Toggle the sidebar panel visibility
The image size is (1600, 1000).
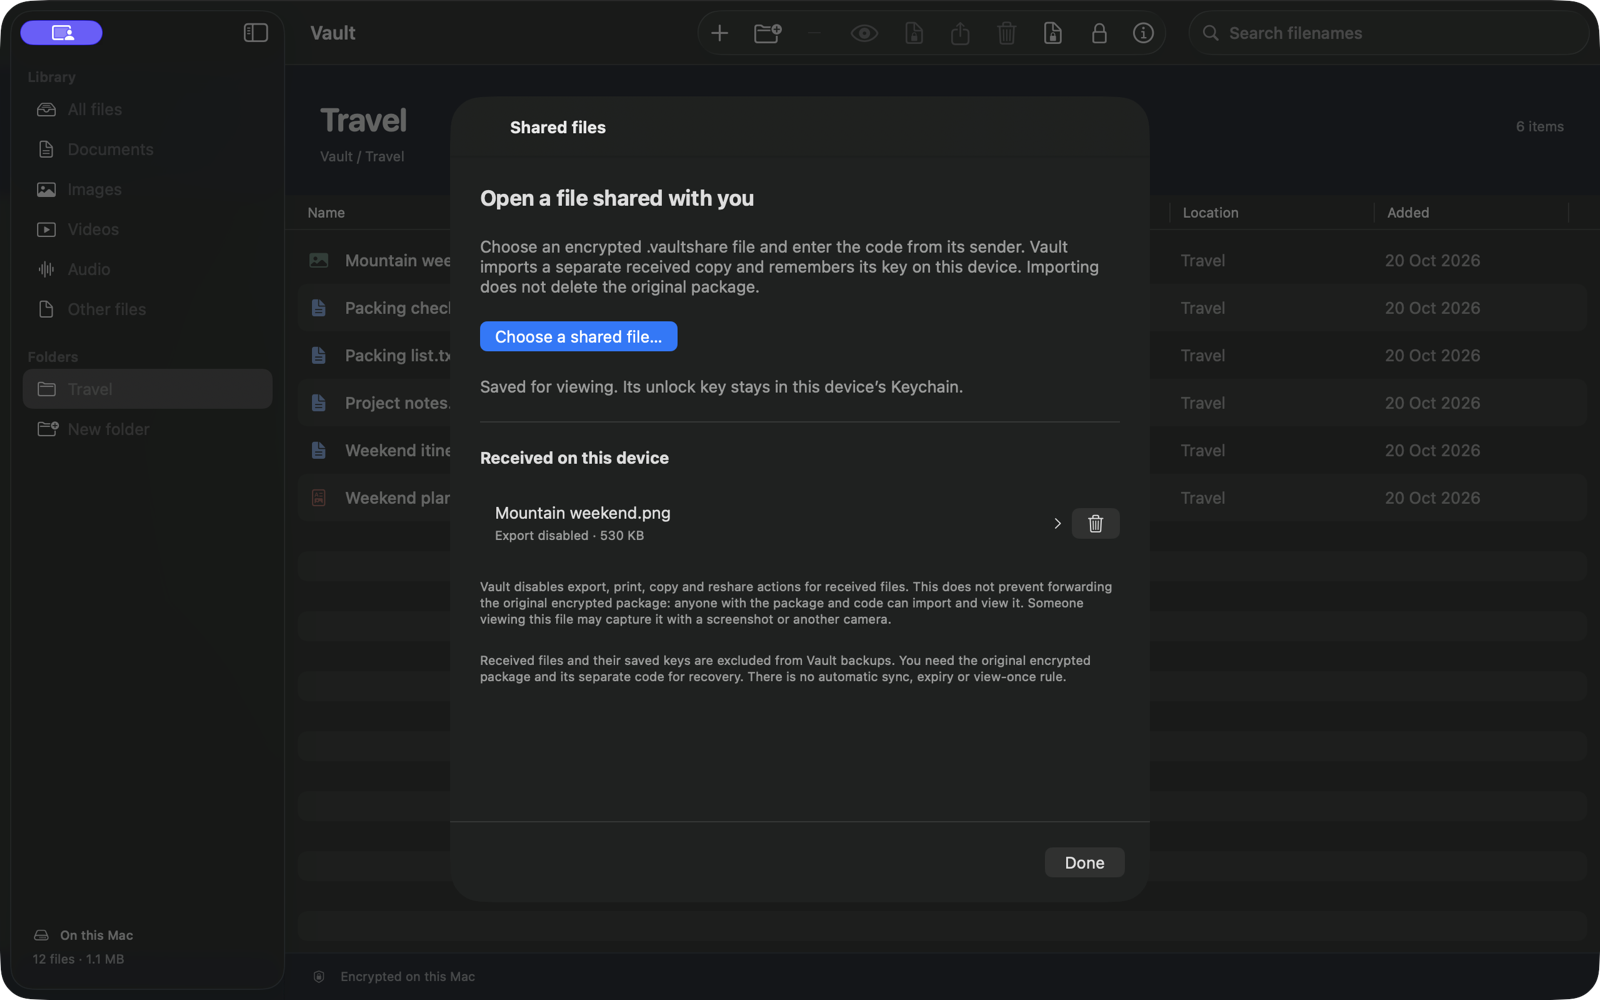pos(256,33)
